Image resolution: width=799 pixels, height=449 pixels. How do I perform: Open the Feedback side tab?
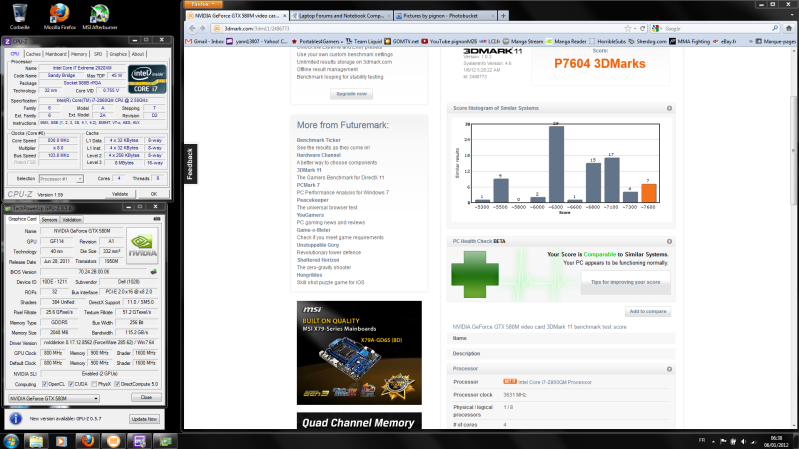click(190, 164)
